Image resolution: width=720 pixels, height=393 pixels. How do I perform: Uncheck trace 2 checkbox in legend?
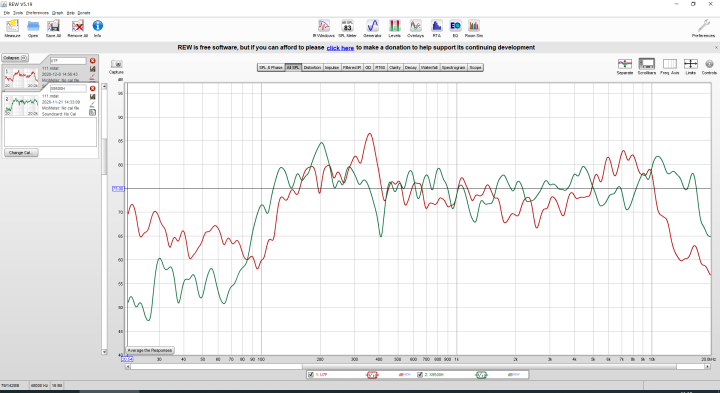[420, 375]
